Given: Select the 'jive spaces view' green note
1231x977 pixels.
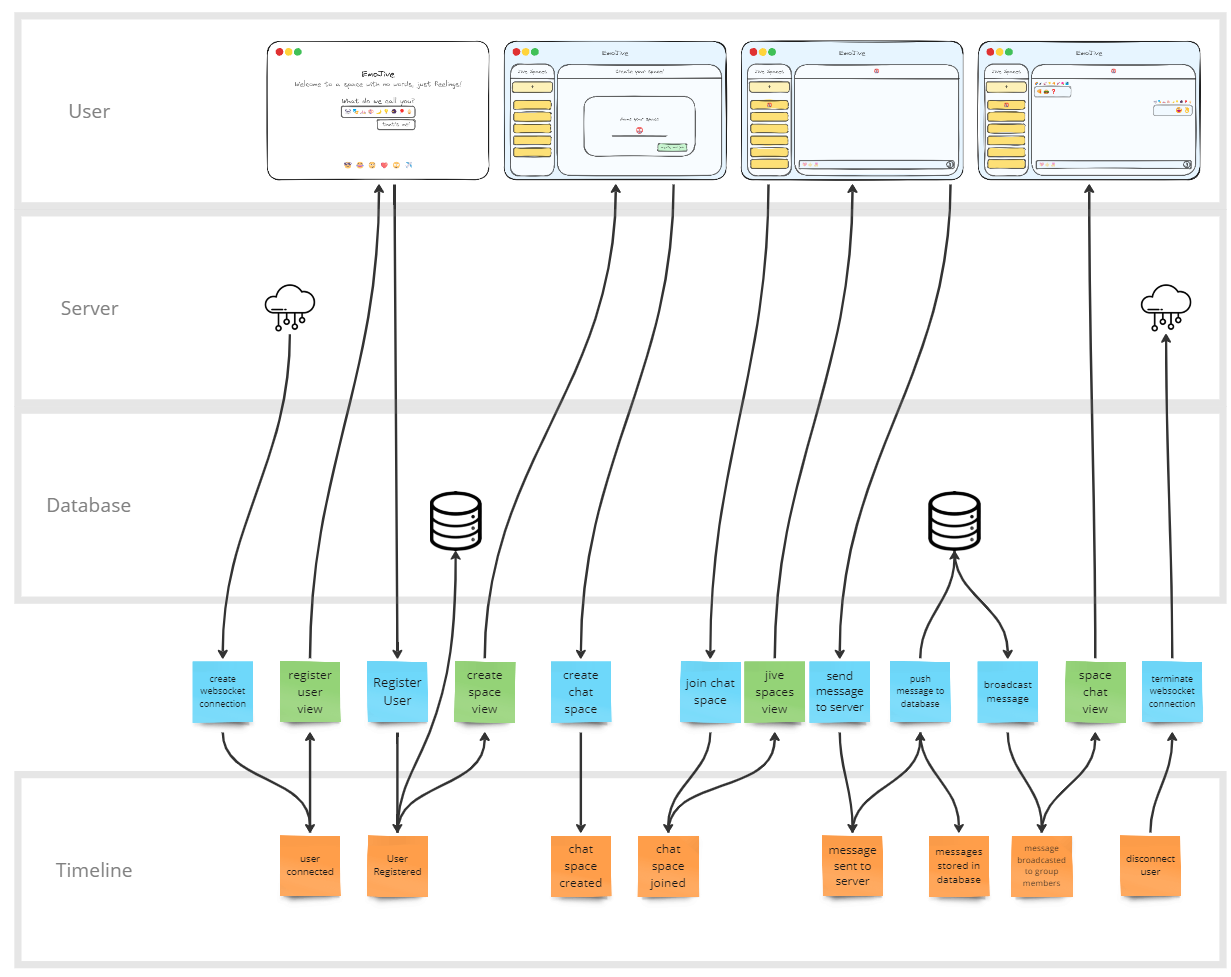Looking at the screenshot, I should coord(774,691).
